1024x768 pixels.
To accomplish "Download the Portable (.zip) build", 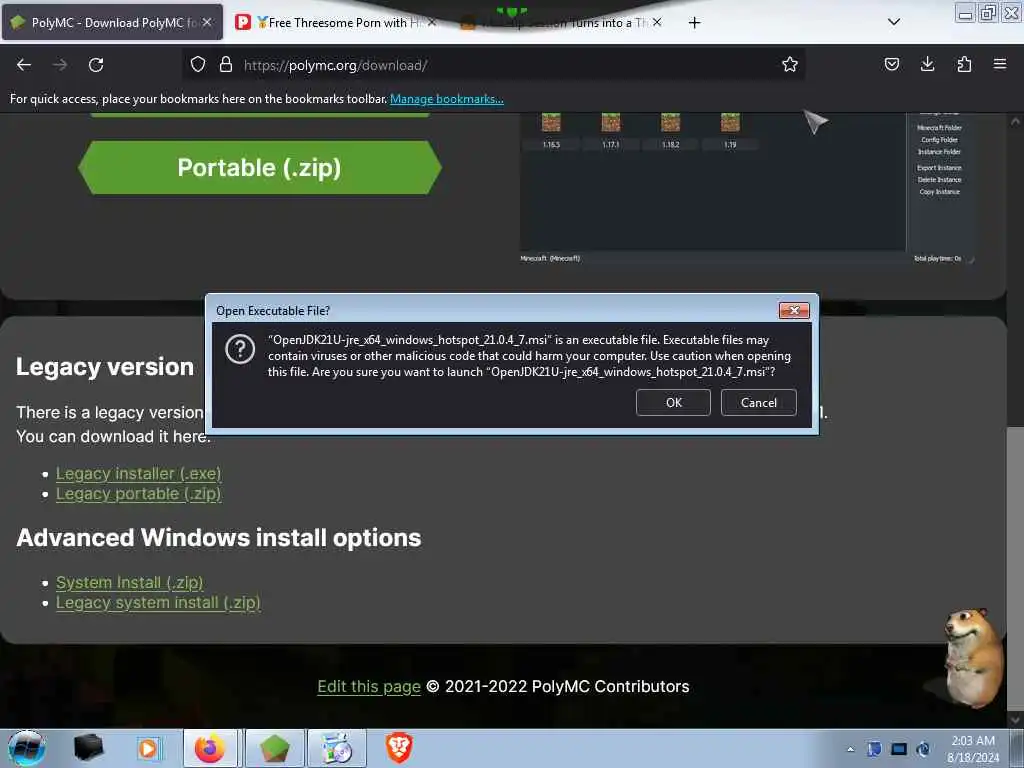I will tap(259, 168).
